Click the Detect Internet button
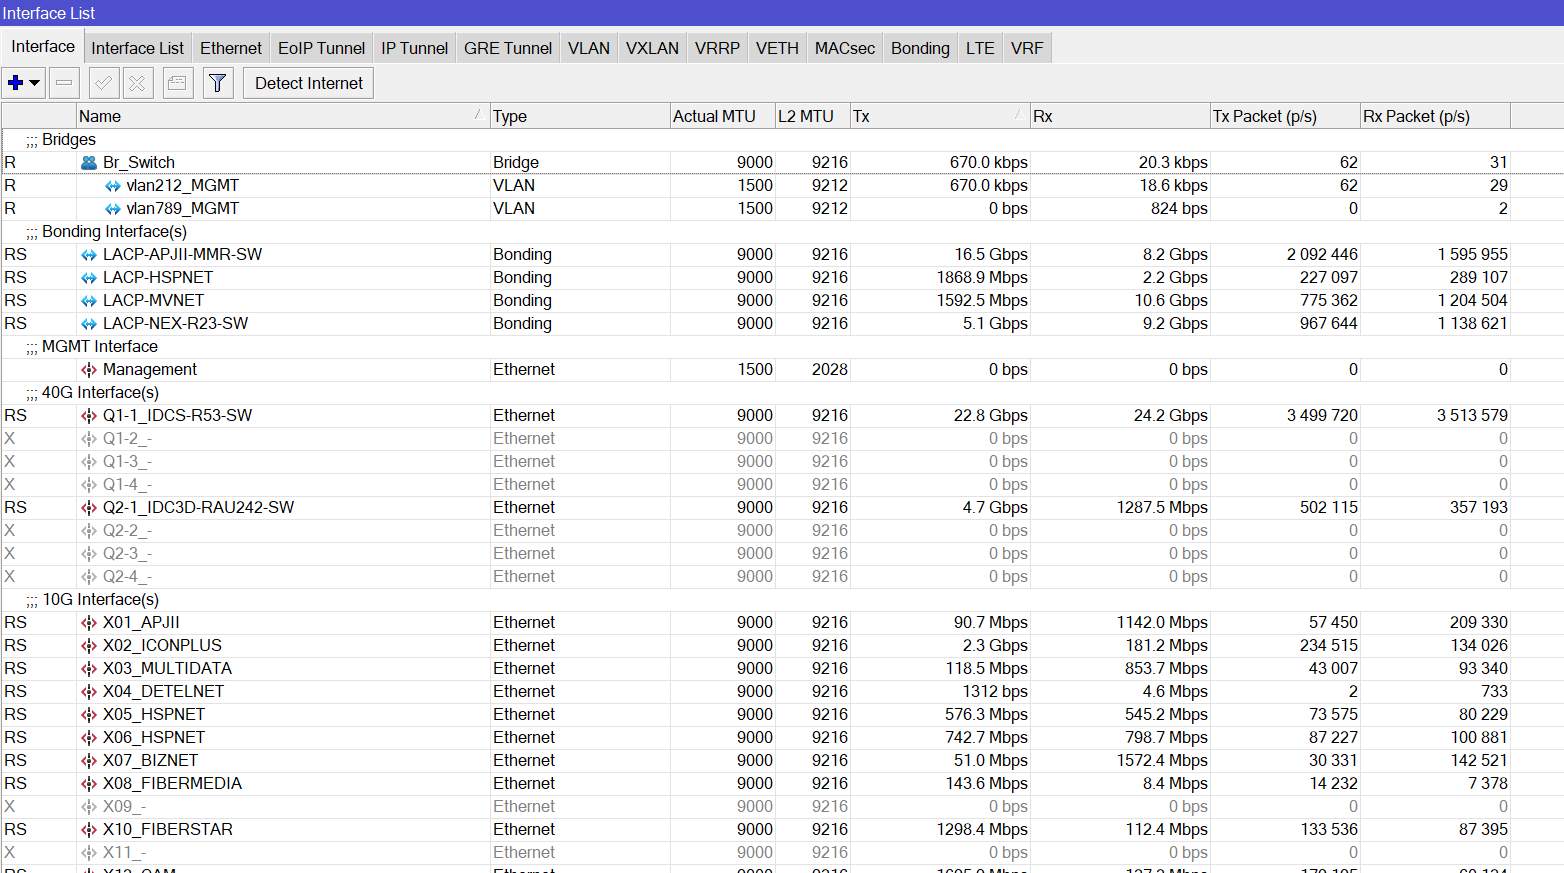This screenshot has height=873, width=1564. 307,82
